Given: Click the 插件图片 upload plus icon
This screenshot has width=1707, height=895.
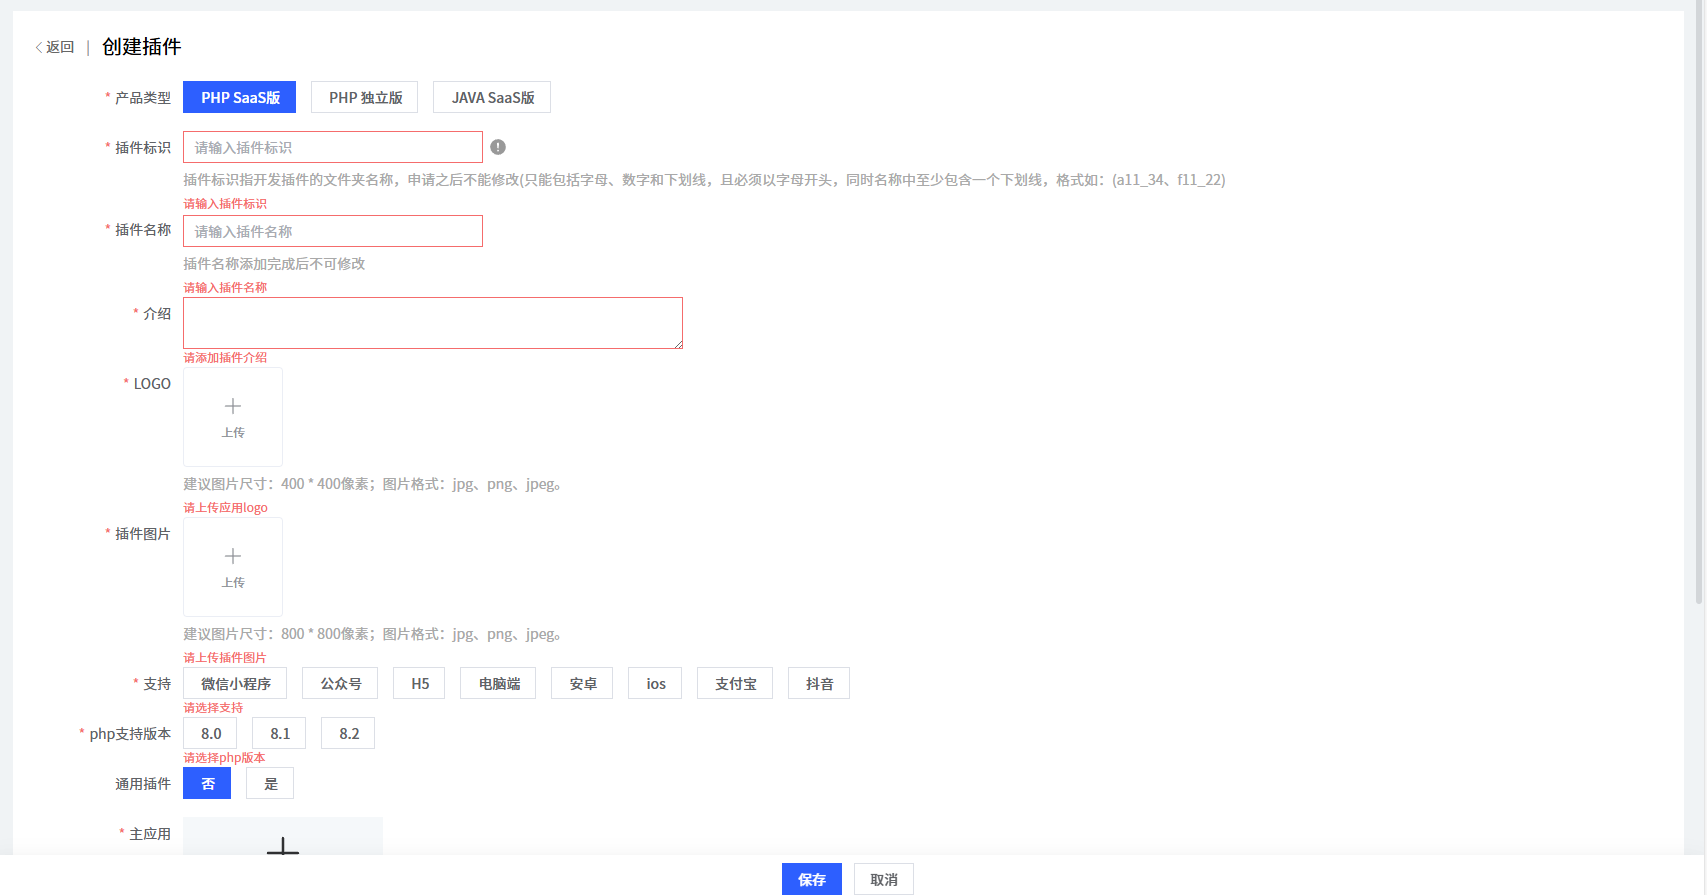Looking at the screenshot, I should coord(233,557).
